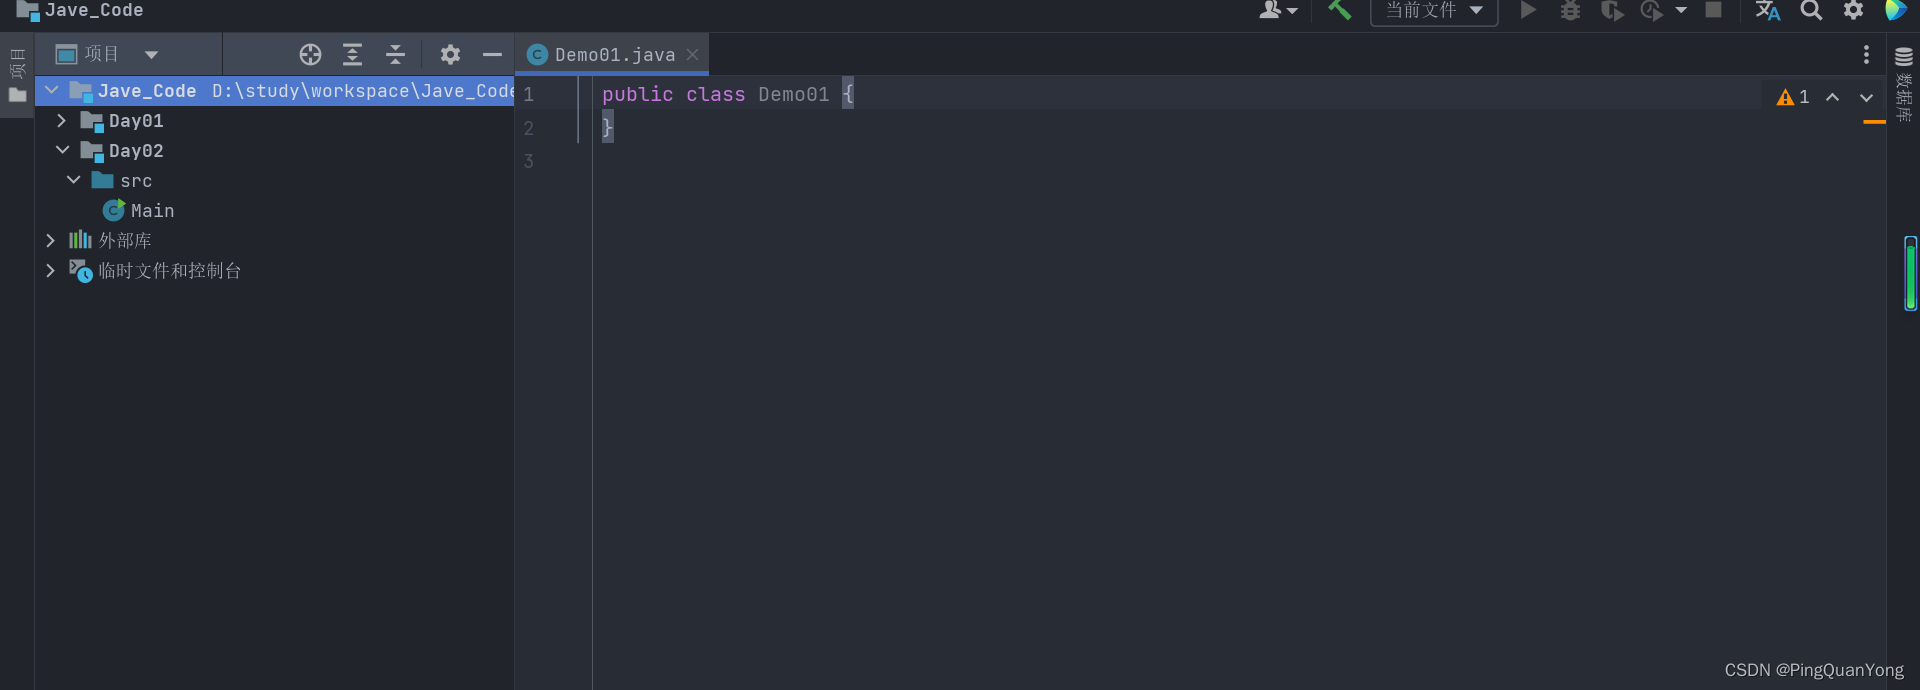Expand the 外部库 node

tap(50, 240)
